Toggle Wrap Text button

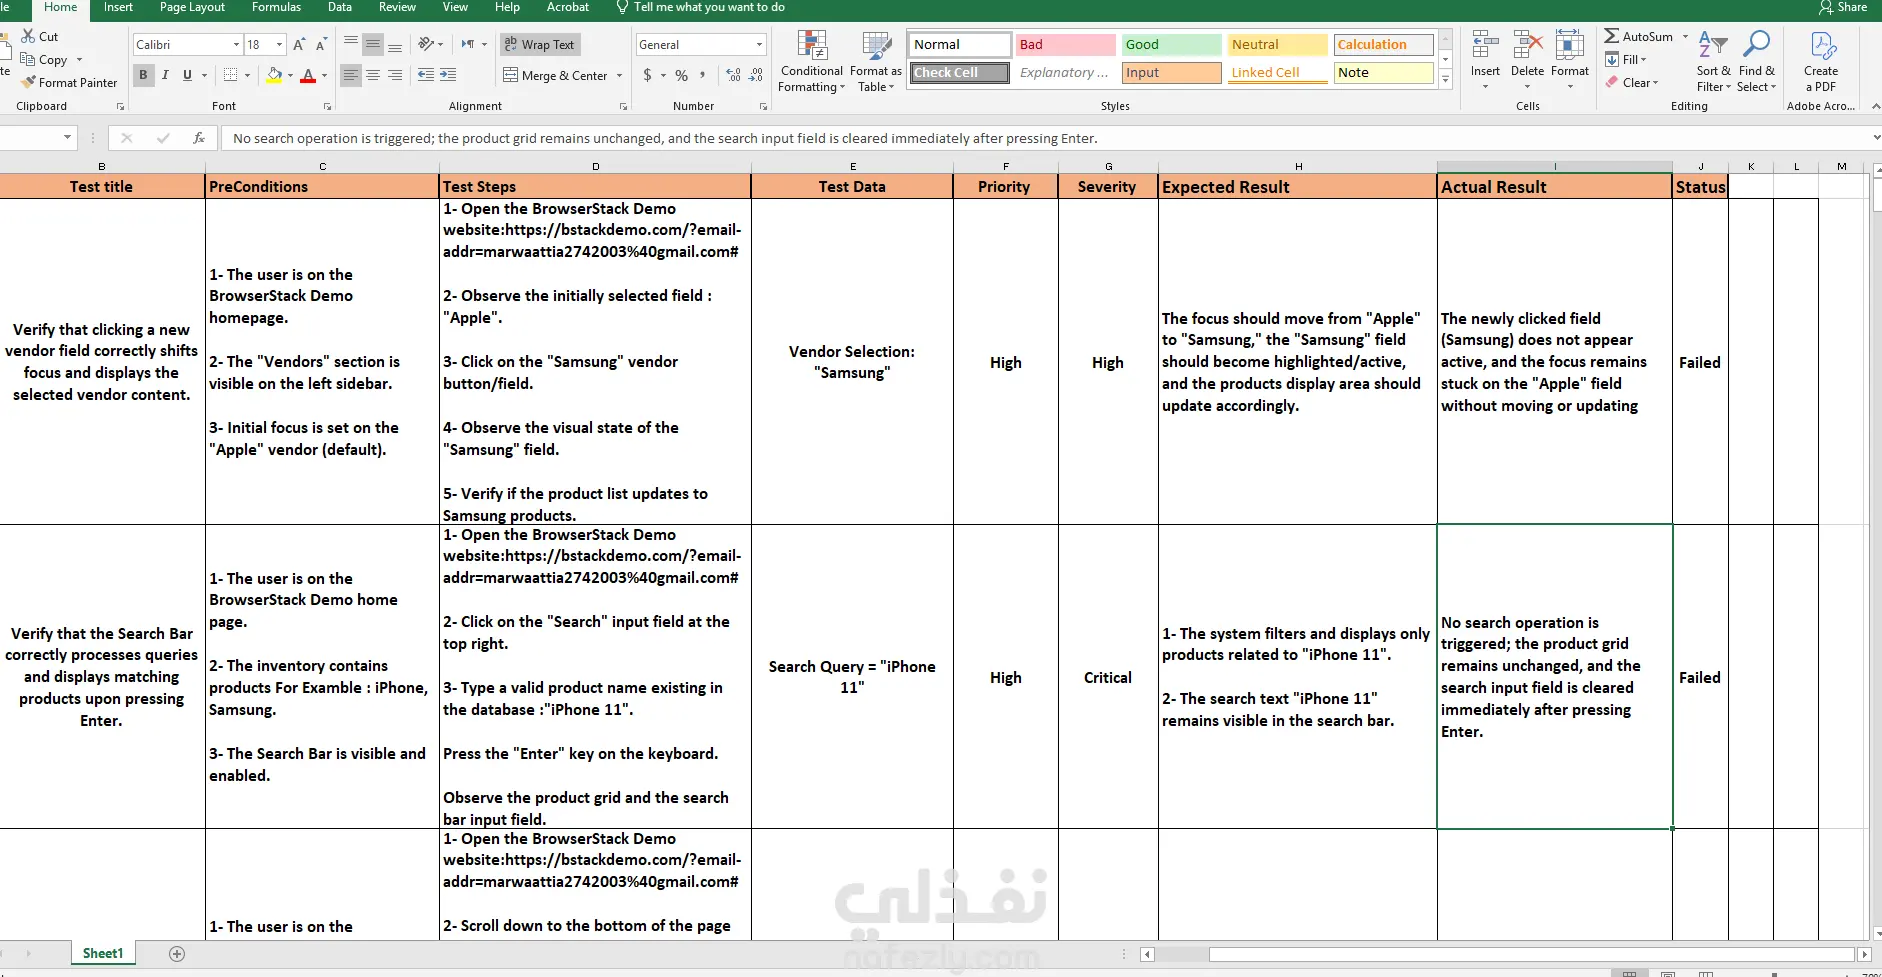539,44
